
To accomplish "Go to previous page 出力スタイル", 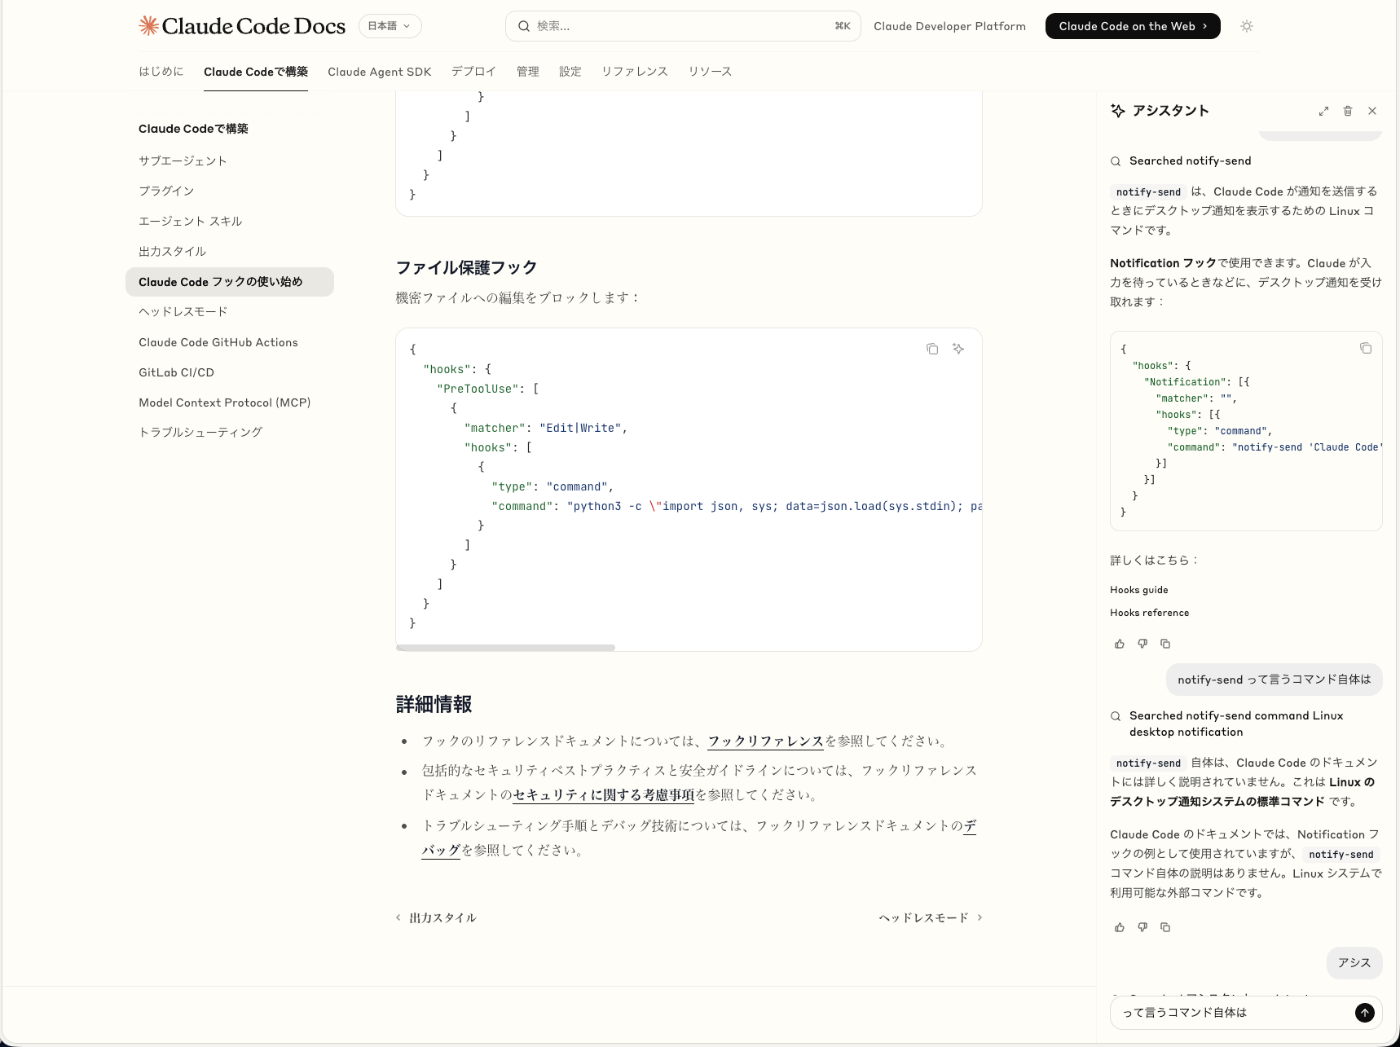I will click(436, 918).
